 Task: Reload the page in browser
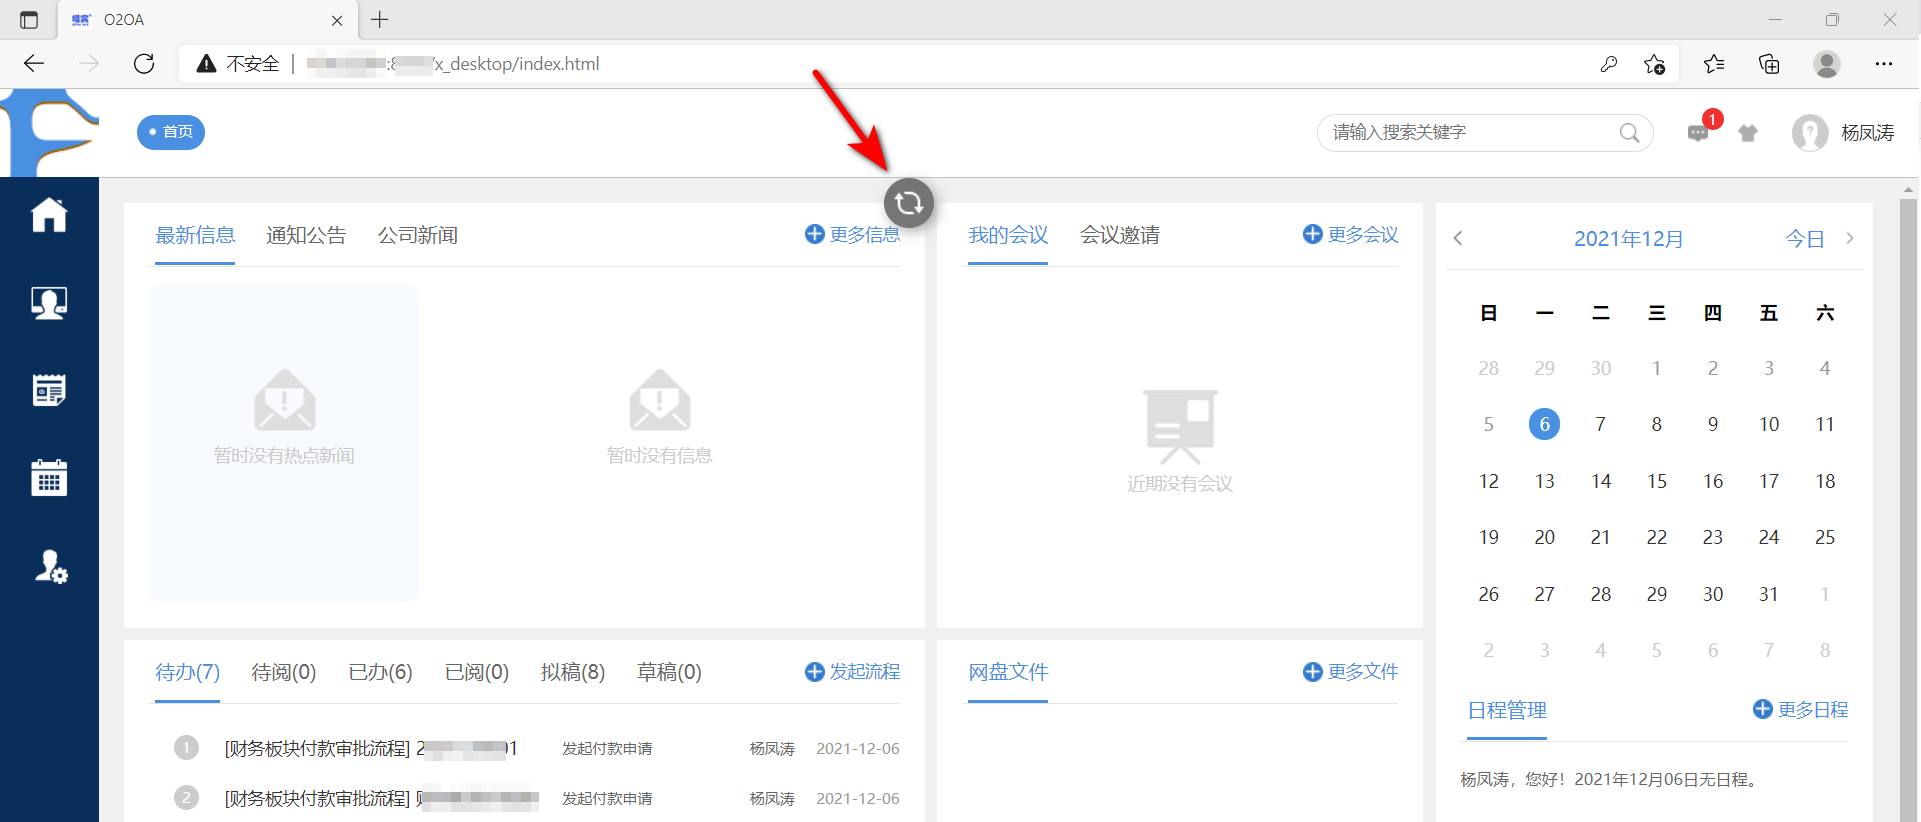coord(144,64)
